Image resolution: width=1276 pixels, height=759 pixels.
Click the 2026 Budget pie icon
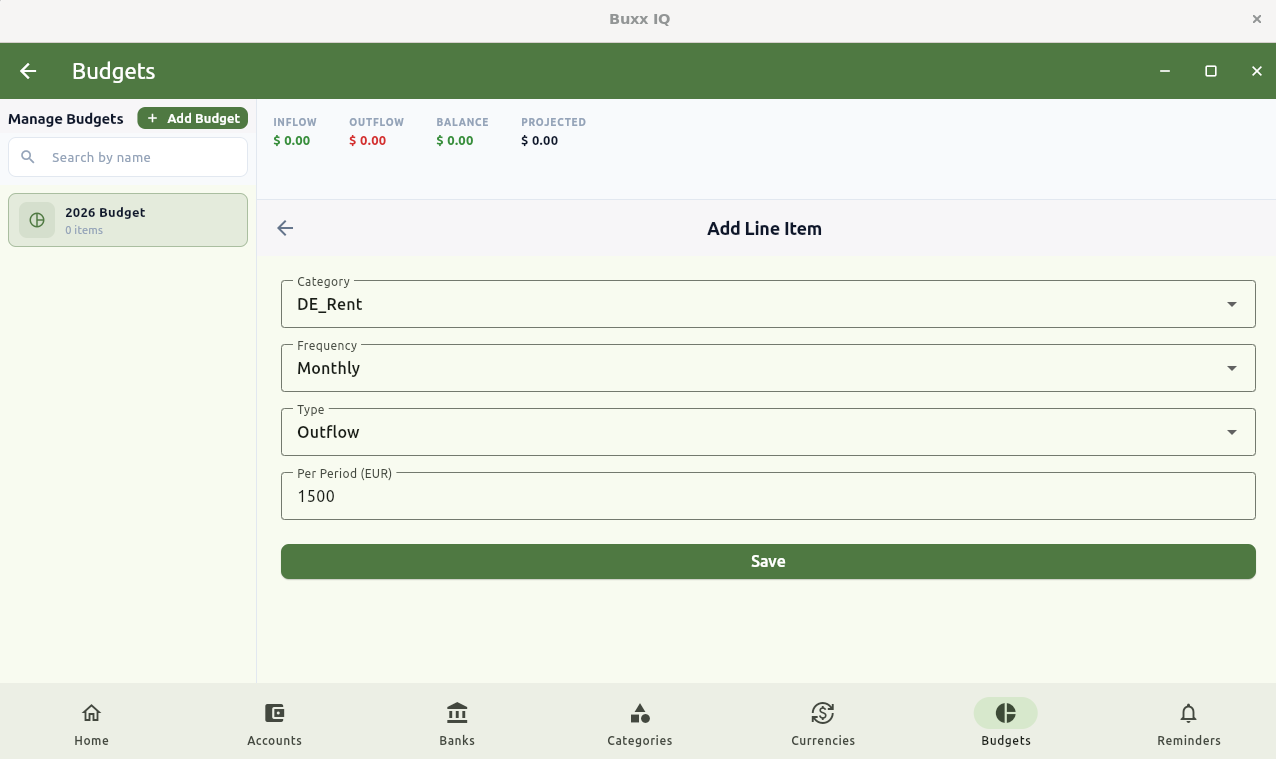[x=37, y=220]
